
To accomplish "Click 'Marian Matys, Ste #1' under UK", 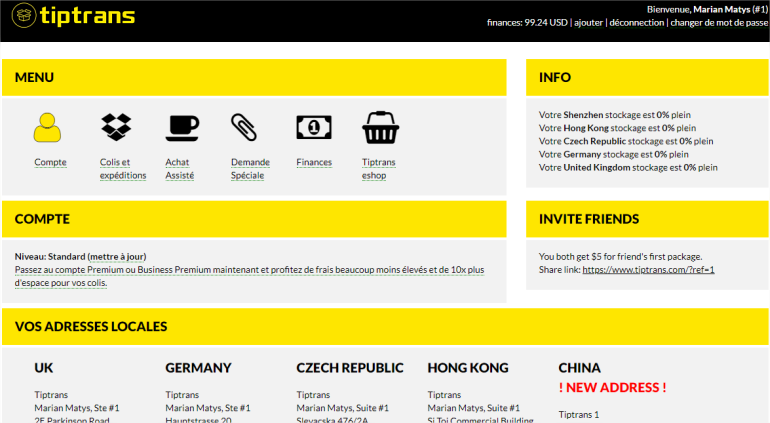I will coord(77,408).
